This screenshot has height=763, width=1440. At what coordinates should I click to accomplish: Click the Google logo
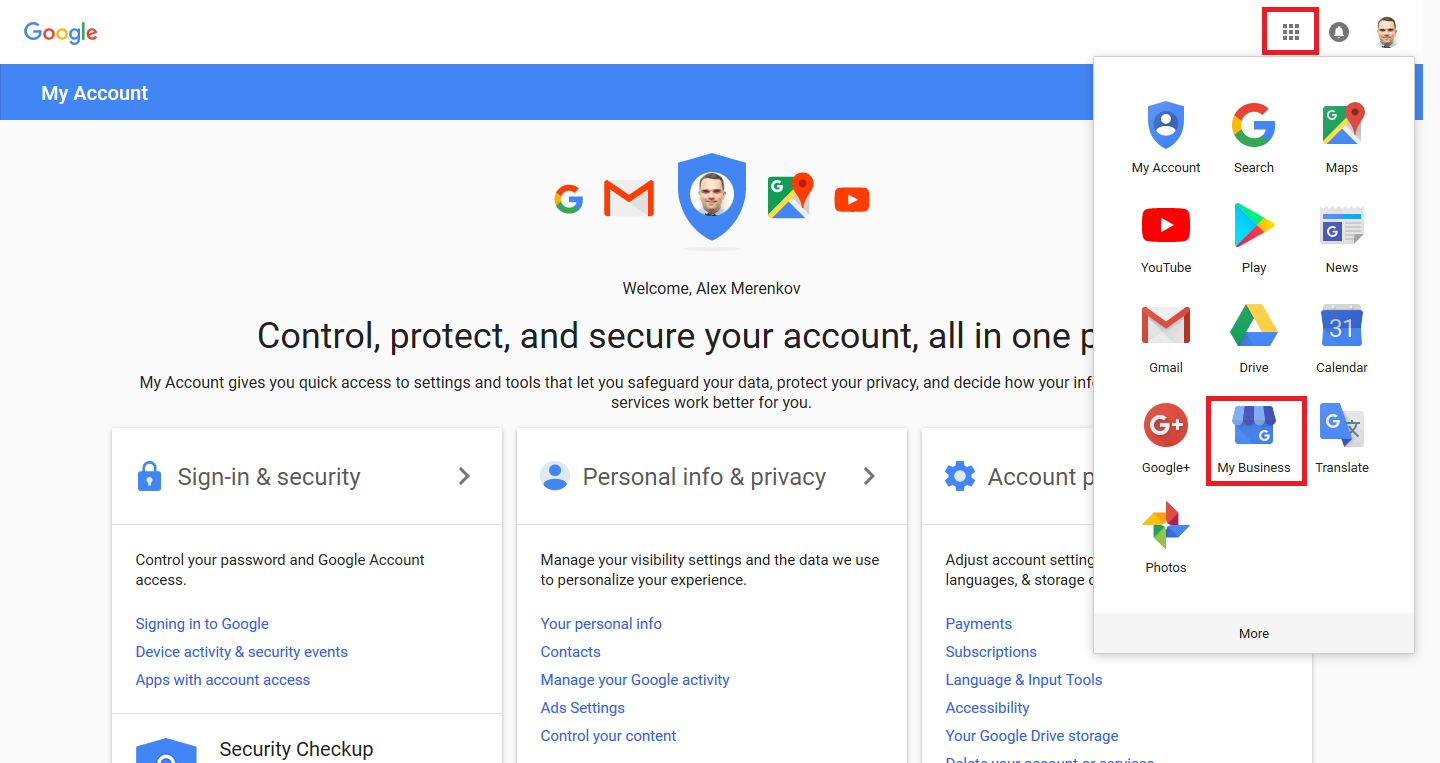point(61,33)
